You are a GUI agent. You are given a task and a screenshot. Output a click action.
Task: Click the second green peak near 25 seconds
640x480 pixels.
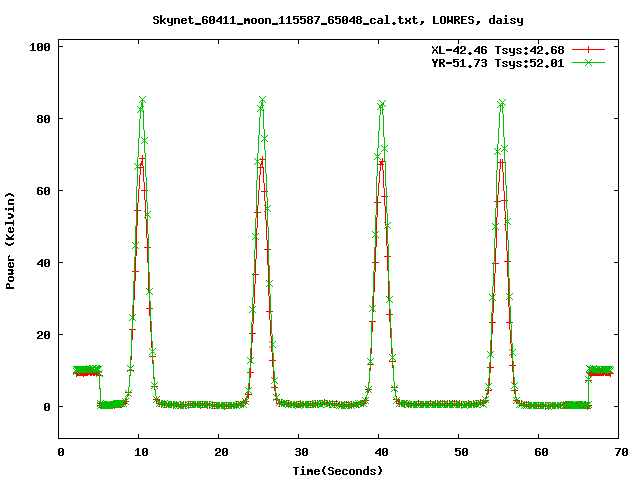(262, 100)
